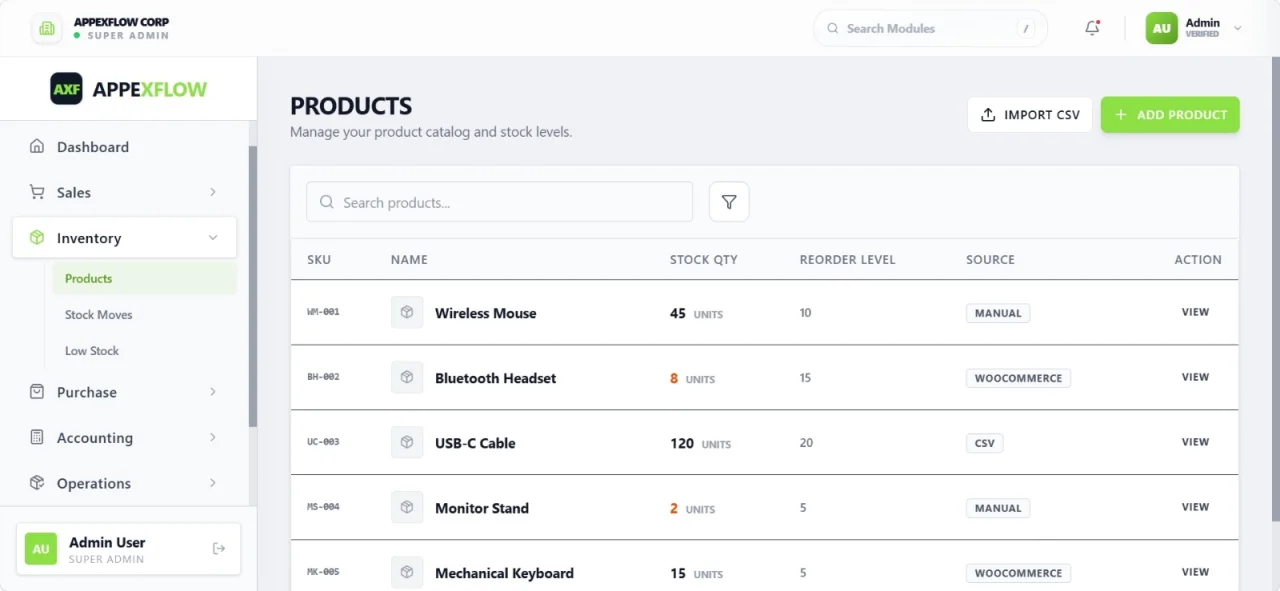View the Wireless Mouse product

pyautogui.click(x=1195, y=312)
